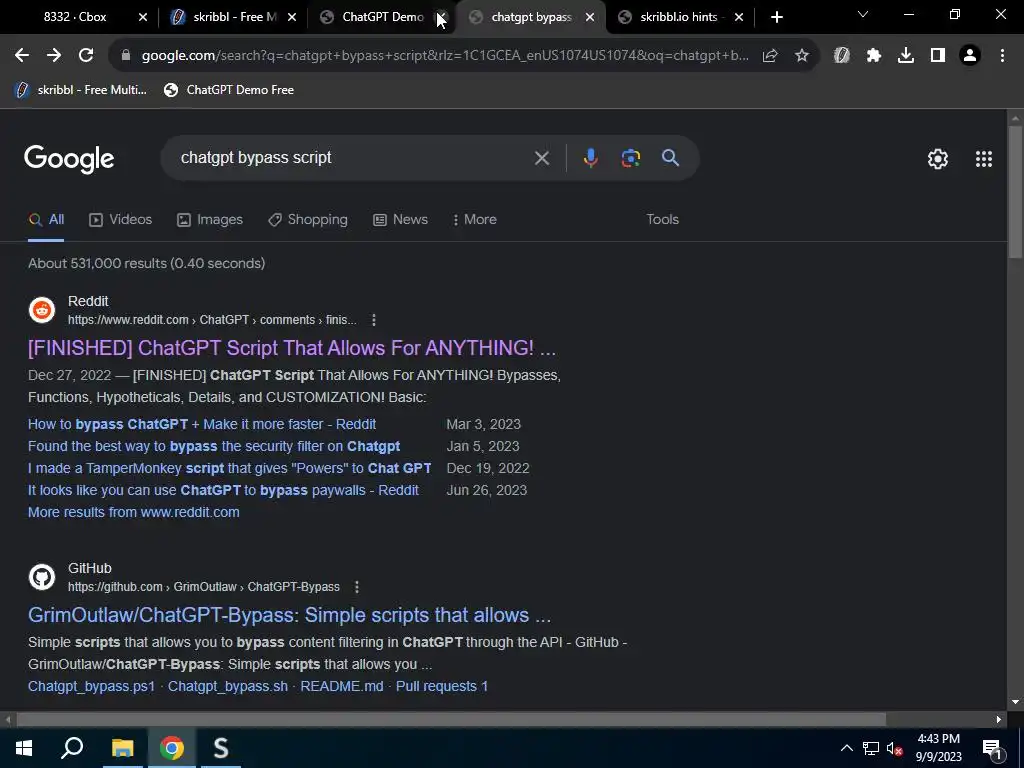
Task: Close the chatgpt bypass tab
Action: (590, 18)
